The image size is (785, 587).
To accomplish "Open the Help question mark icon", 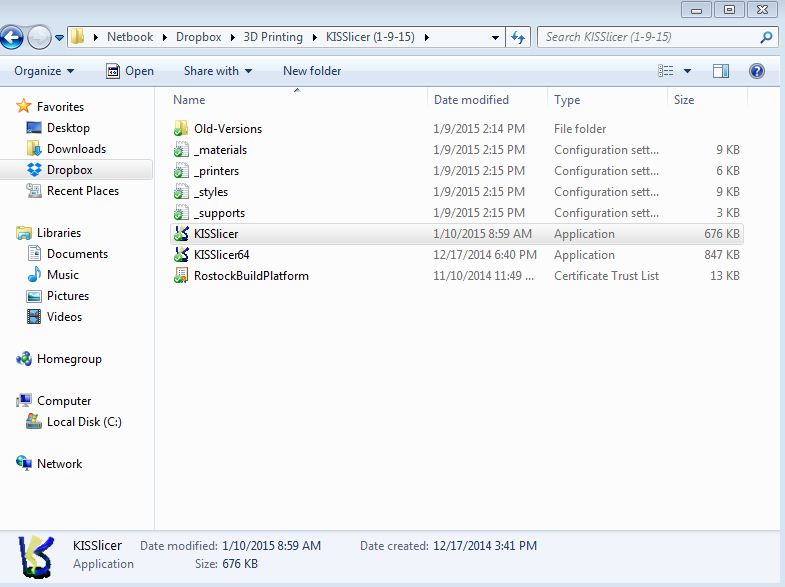I will 757,71.
